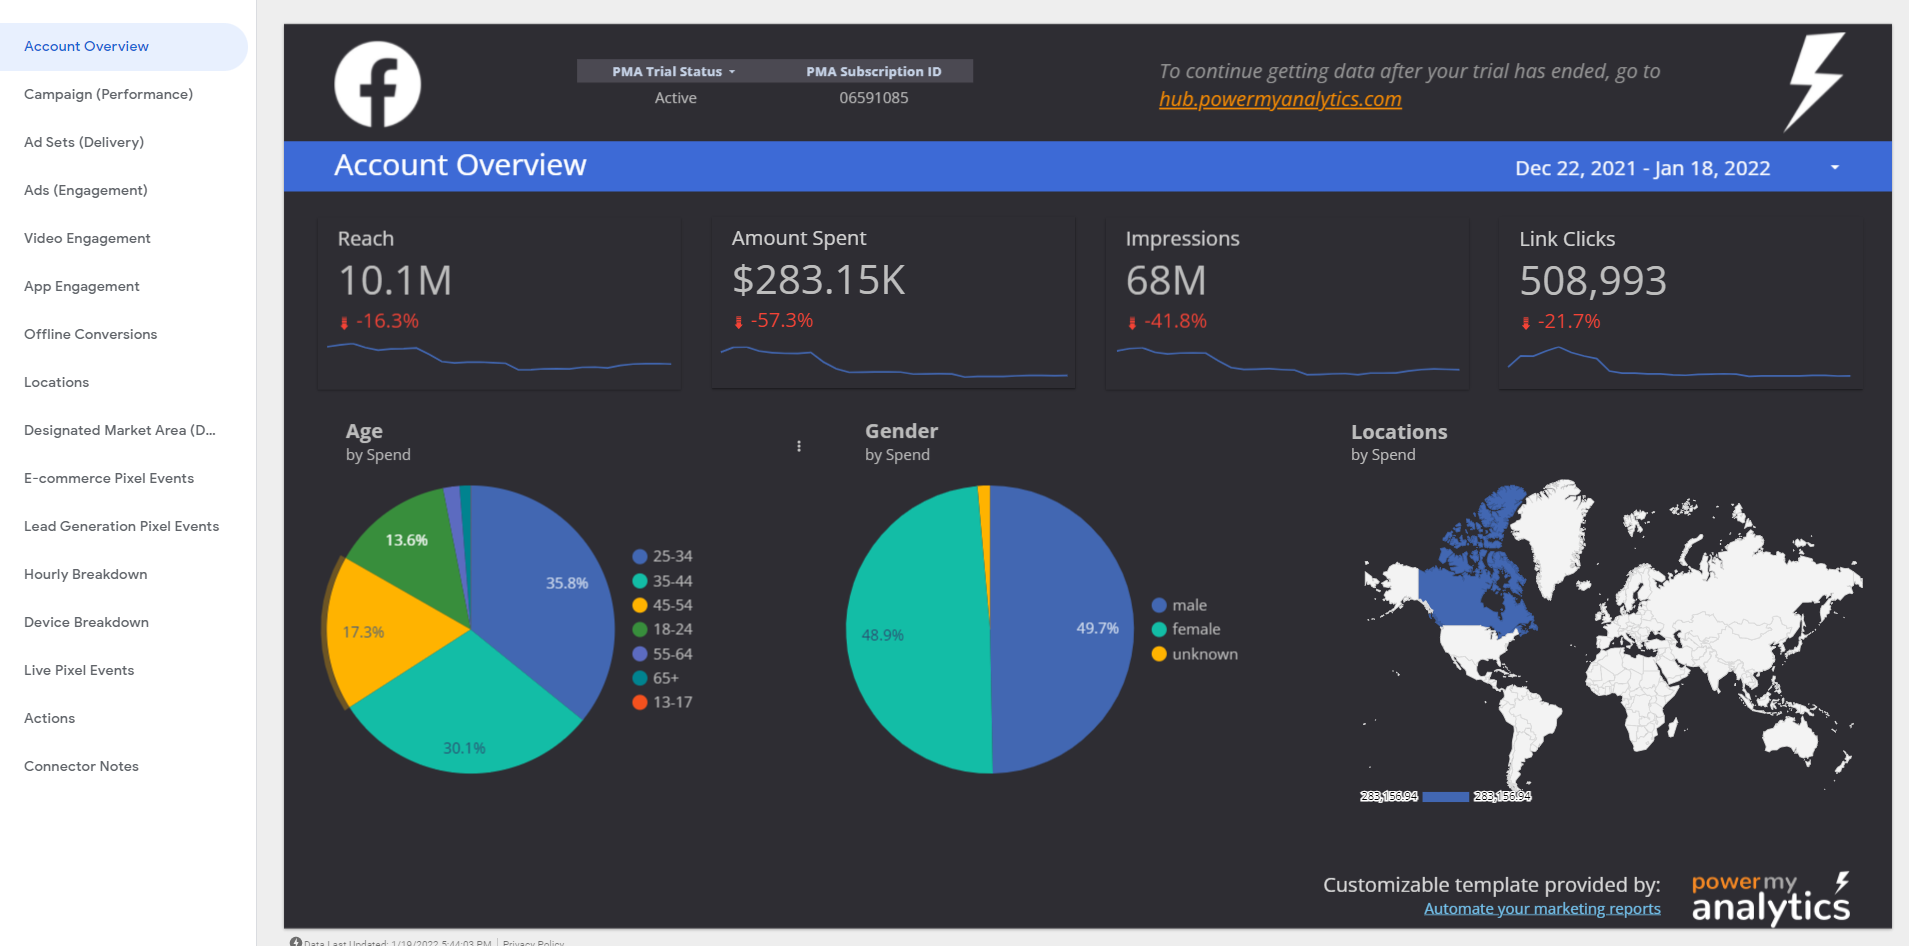Click the Reach sparkline chart
The image size is (1909, 946).
tap(499, 362)
